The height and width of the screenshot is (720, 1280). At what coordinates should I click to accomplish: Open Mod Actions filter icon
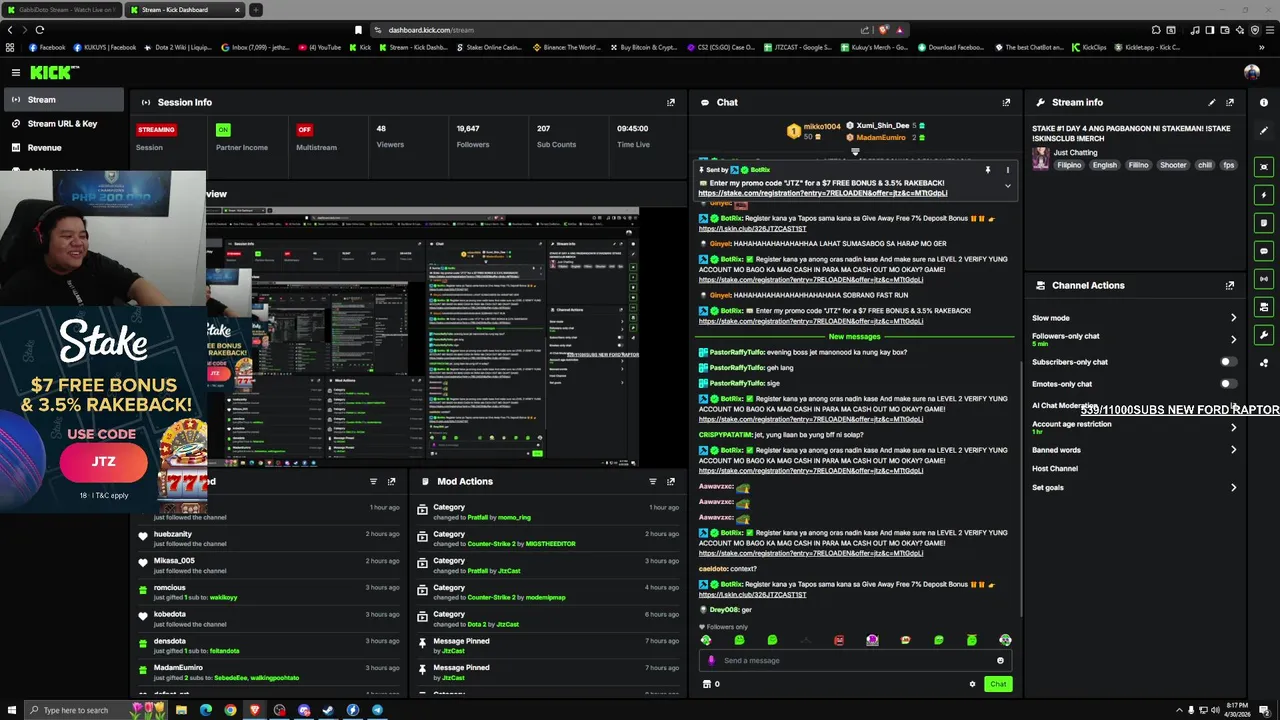tap(653, 481)
